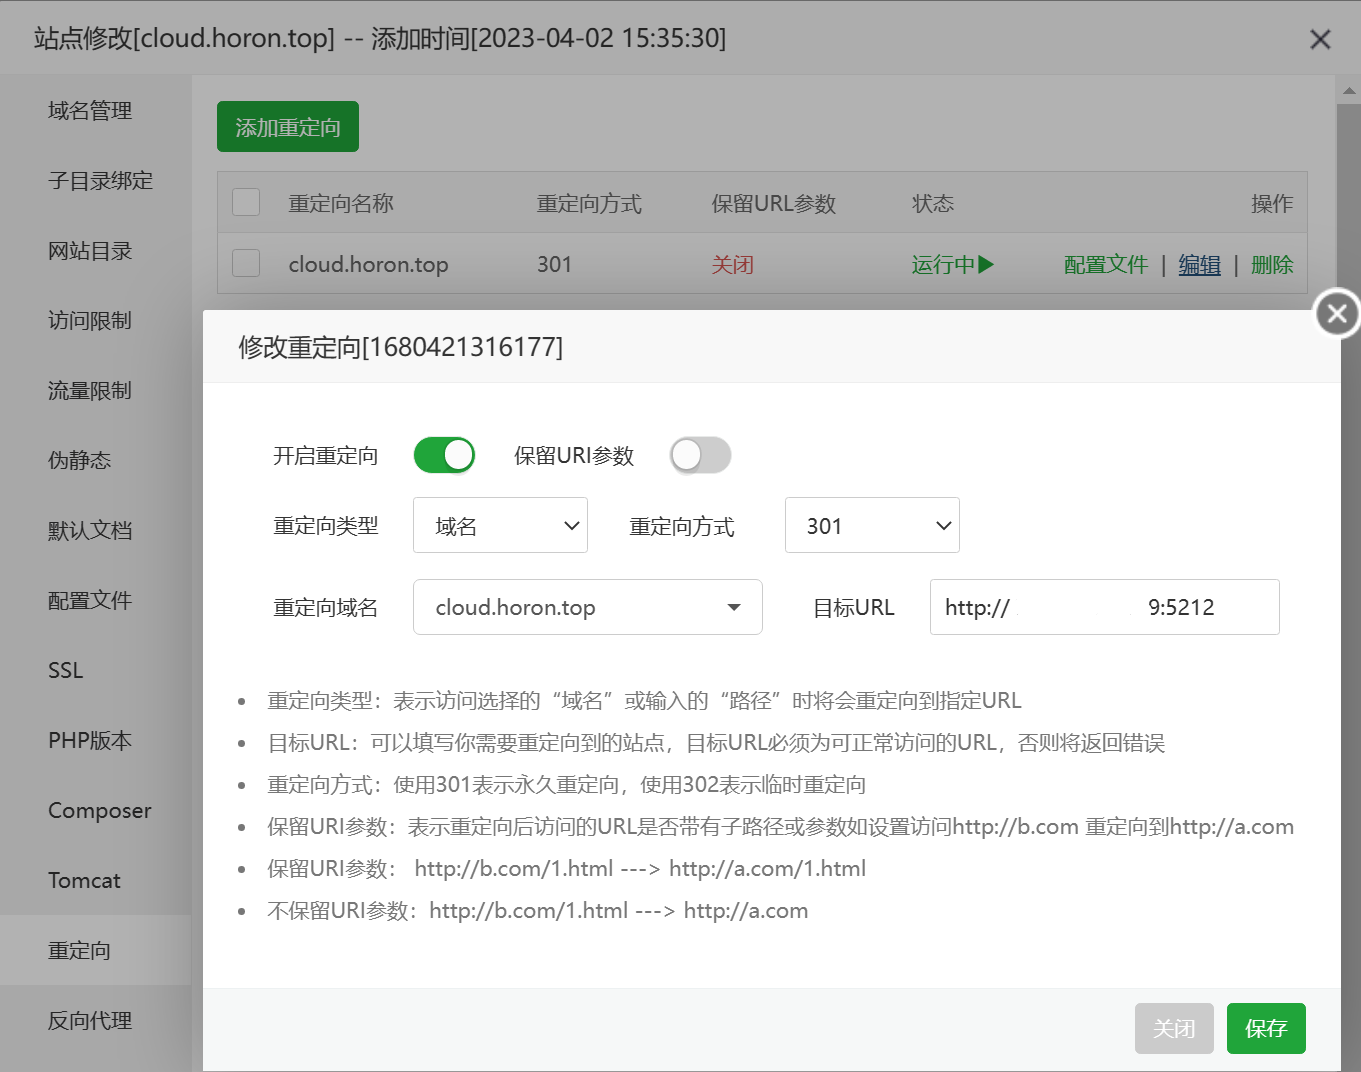
Task: Check the select-all header checkbox
Action: point(246,203)
